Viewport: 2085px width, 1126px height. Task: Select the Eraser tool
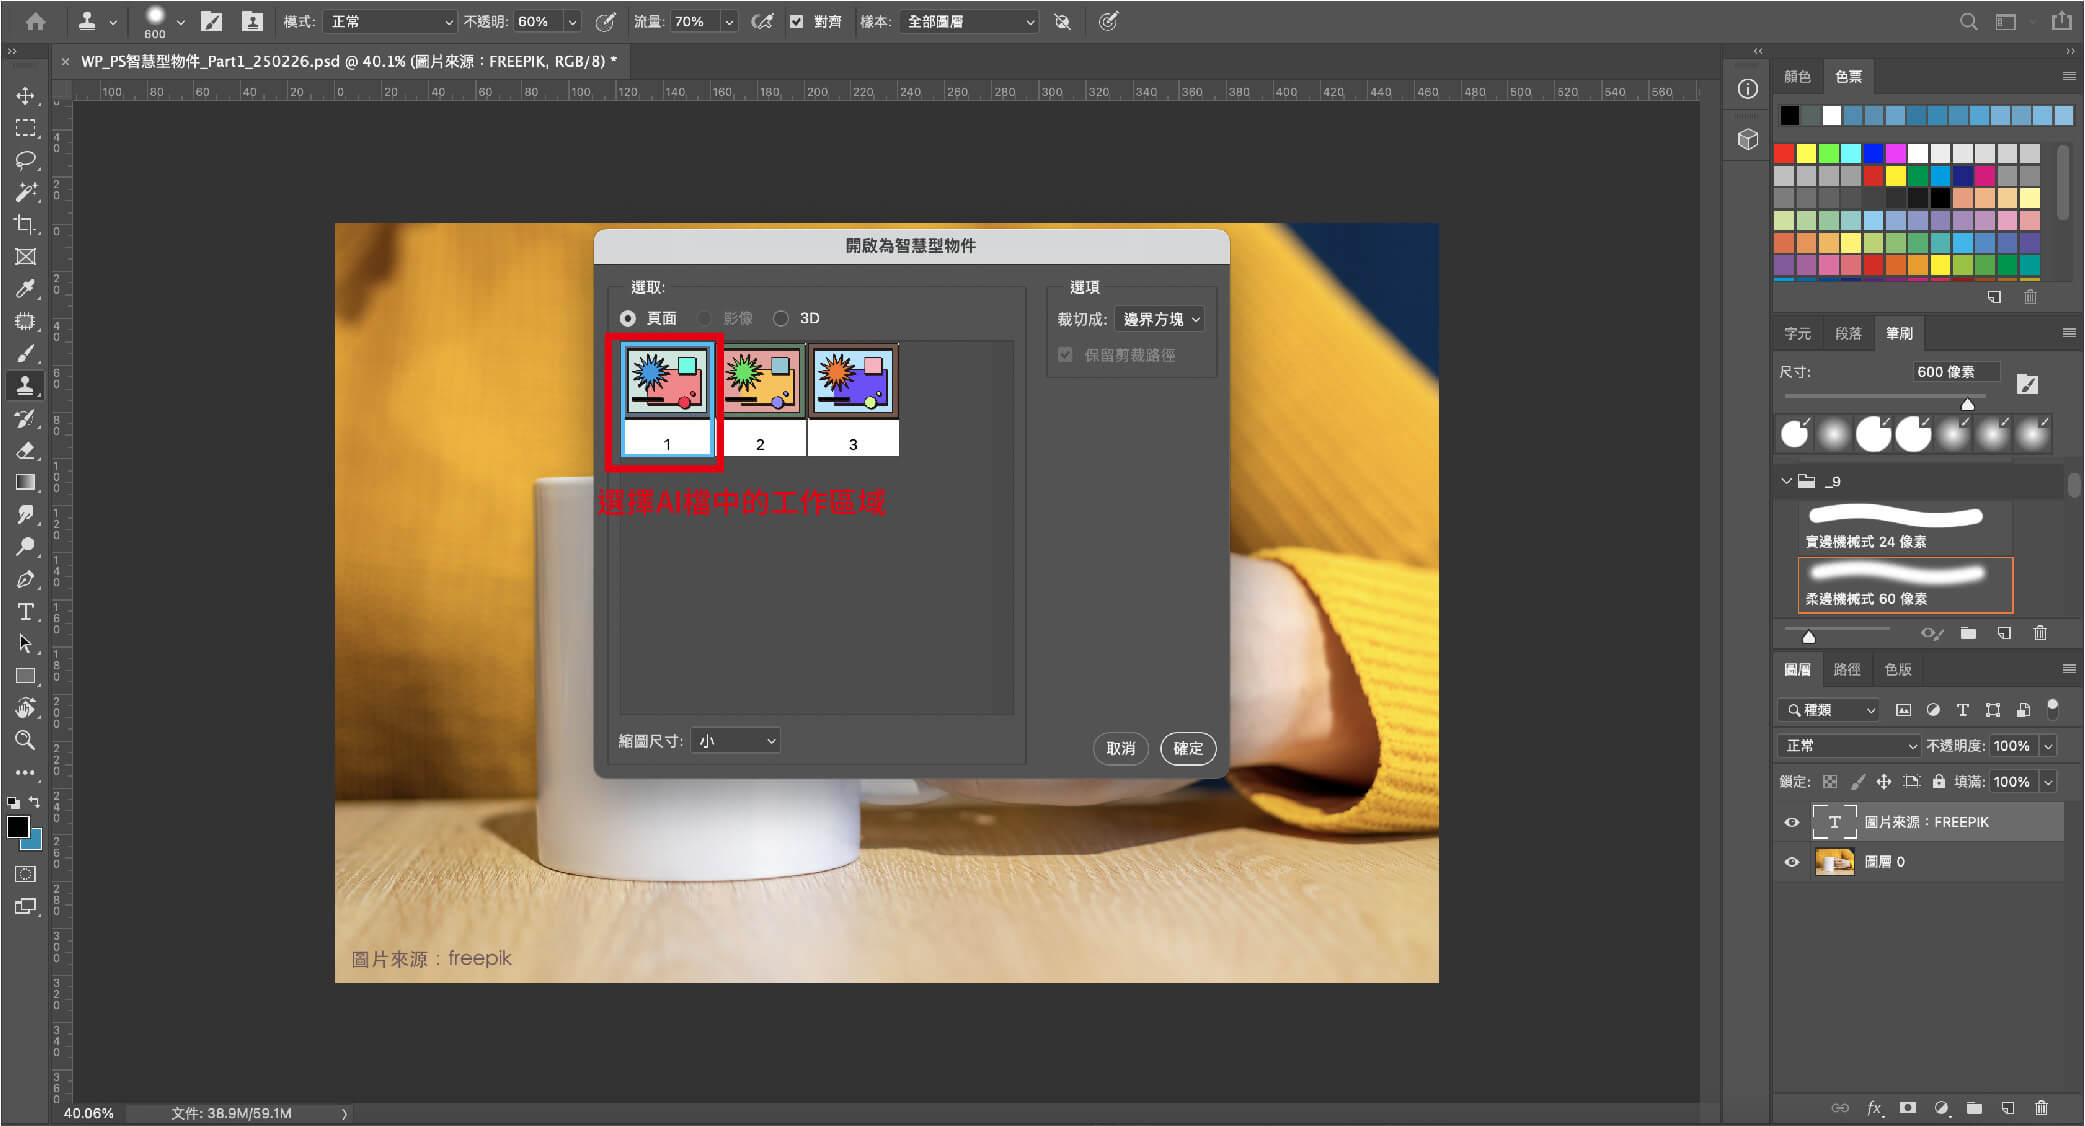click(26, 450)
